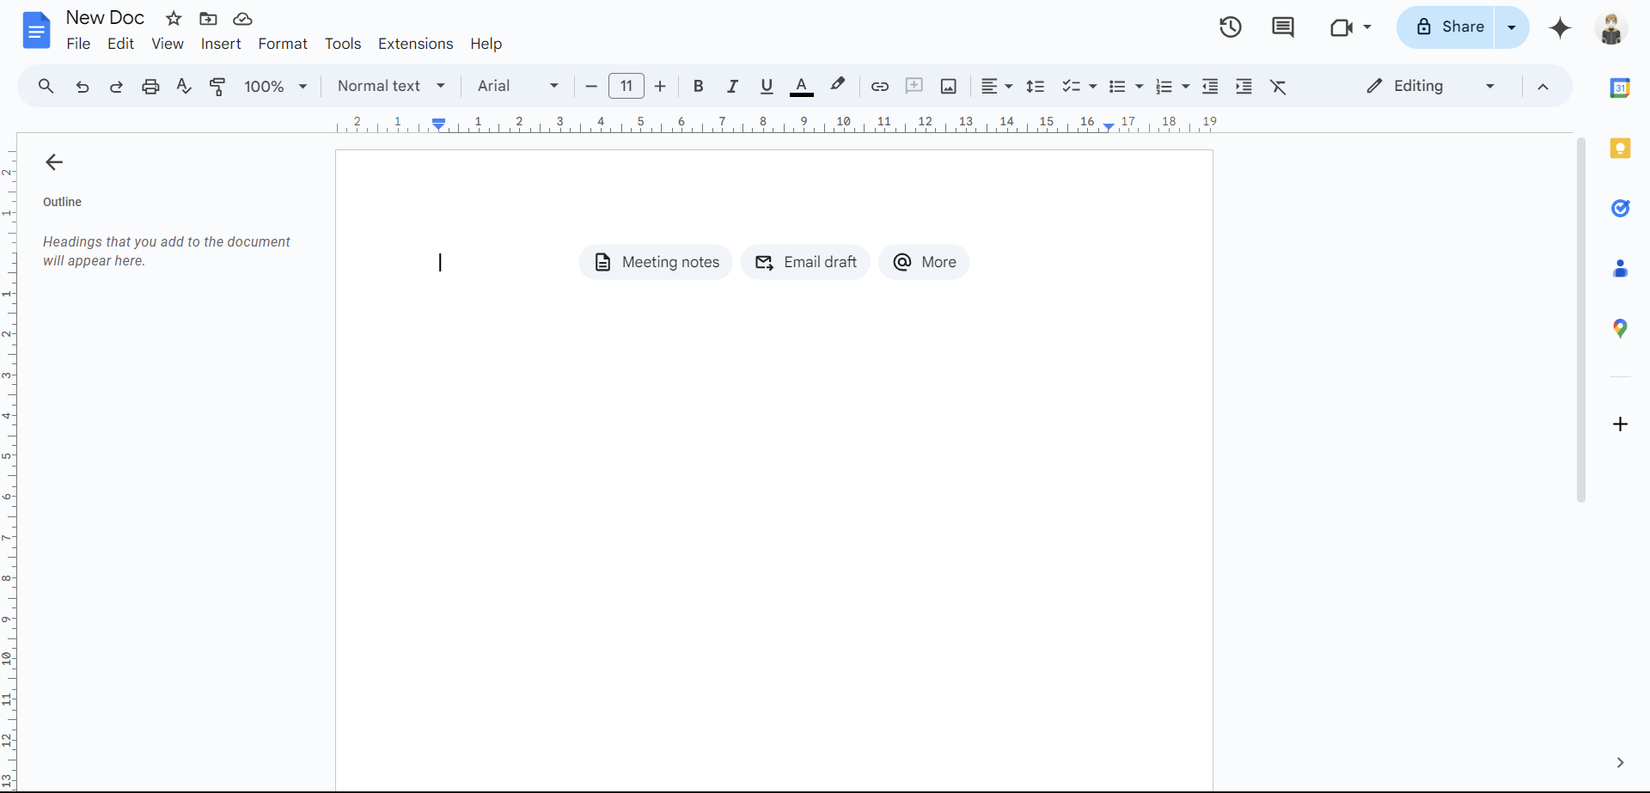
Task: Open the Arial font dropdown
Action: tap(517, 86)
